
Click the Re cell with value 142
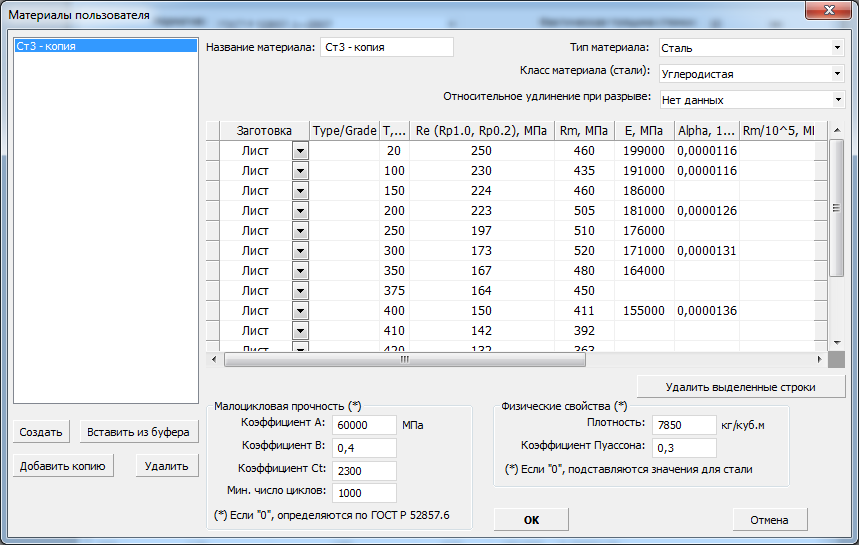pyautogui.click(x=482, y=331)
